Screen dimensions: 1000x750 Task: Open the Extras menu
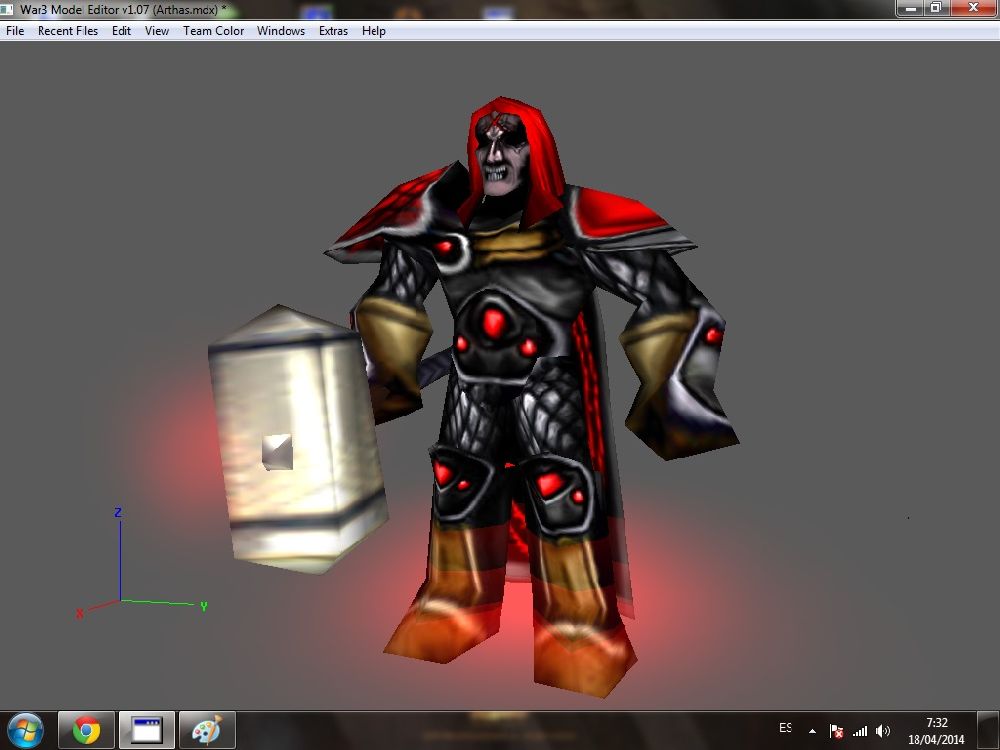[x=333, y=31]
